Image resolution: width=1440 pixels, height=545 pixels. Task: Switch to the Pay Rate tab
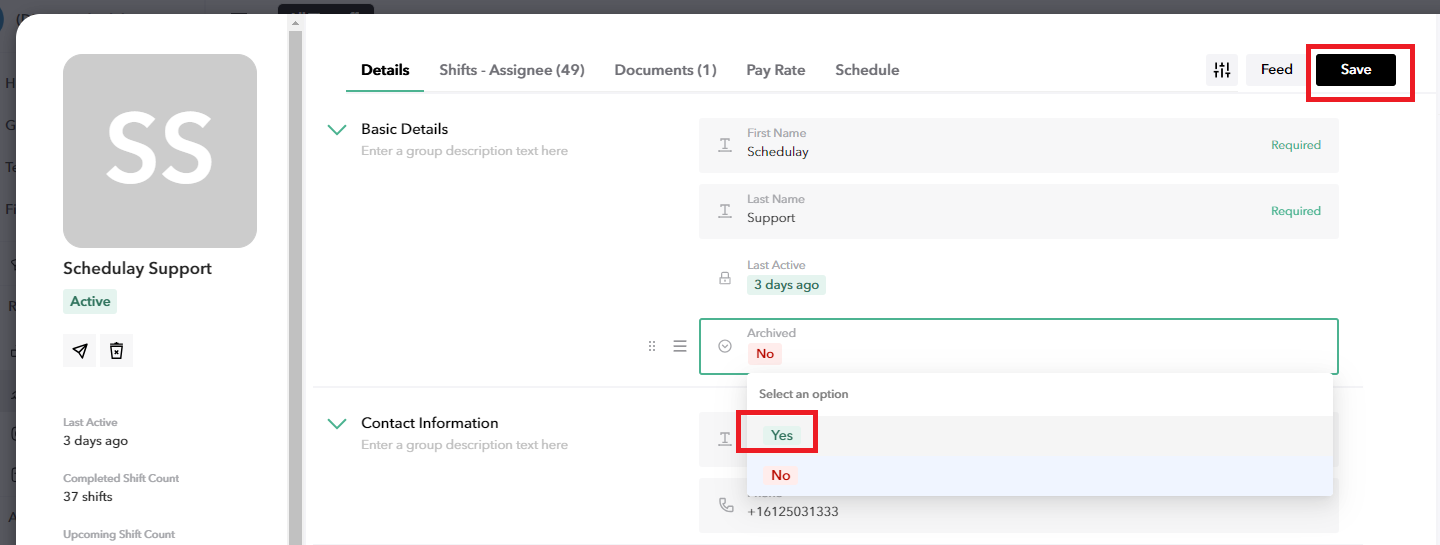click(776, 70)
